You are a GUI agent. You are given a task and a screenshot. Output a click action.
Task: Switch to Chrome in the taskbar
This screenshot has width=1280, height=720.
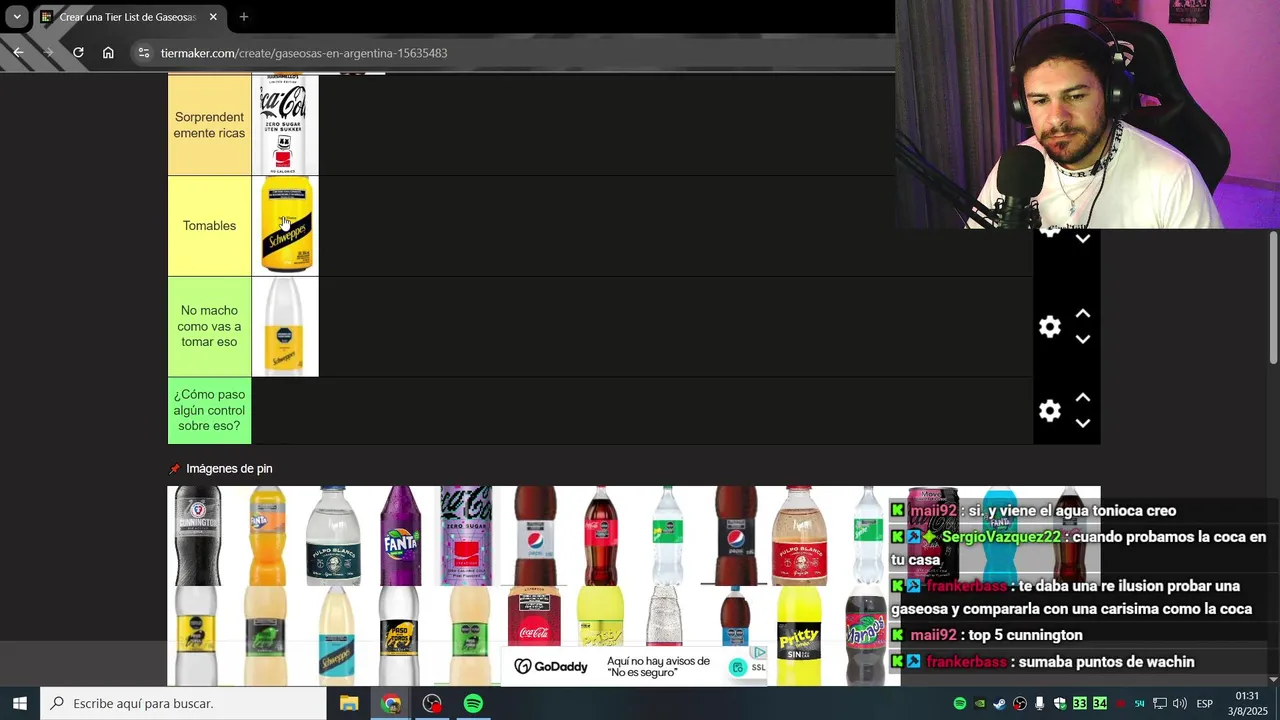(x=391, y=704)
